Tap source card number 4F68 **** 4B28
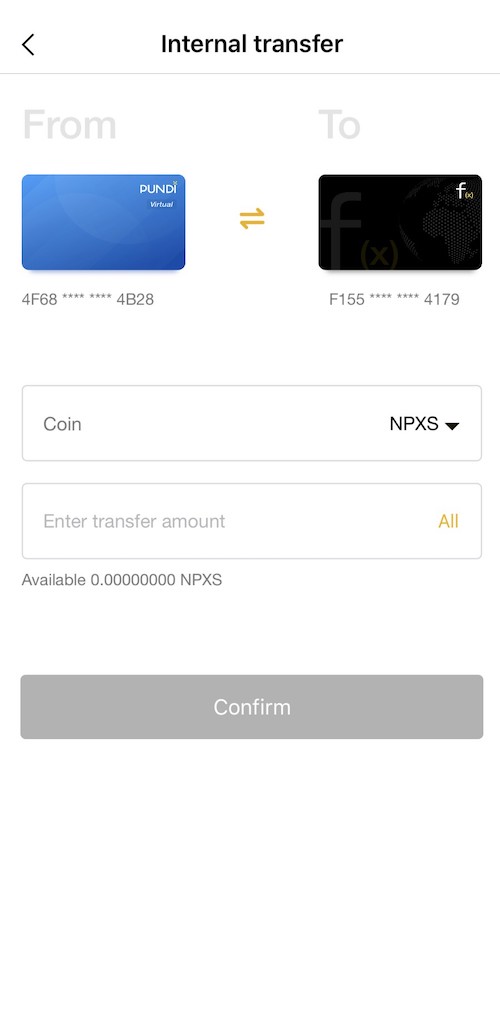500x1013 pixels. 88,299
